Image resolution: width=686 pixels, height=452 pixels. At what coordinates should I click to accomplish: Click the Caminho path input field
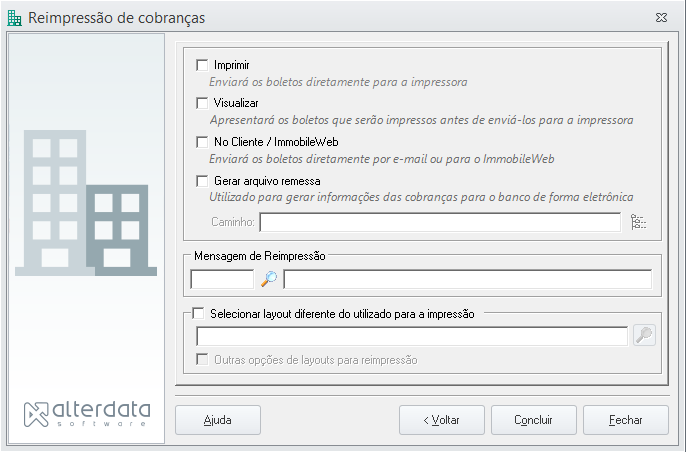(440, 222)
